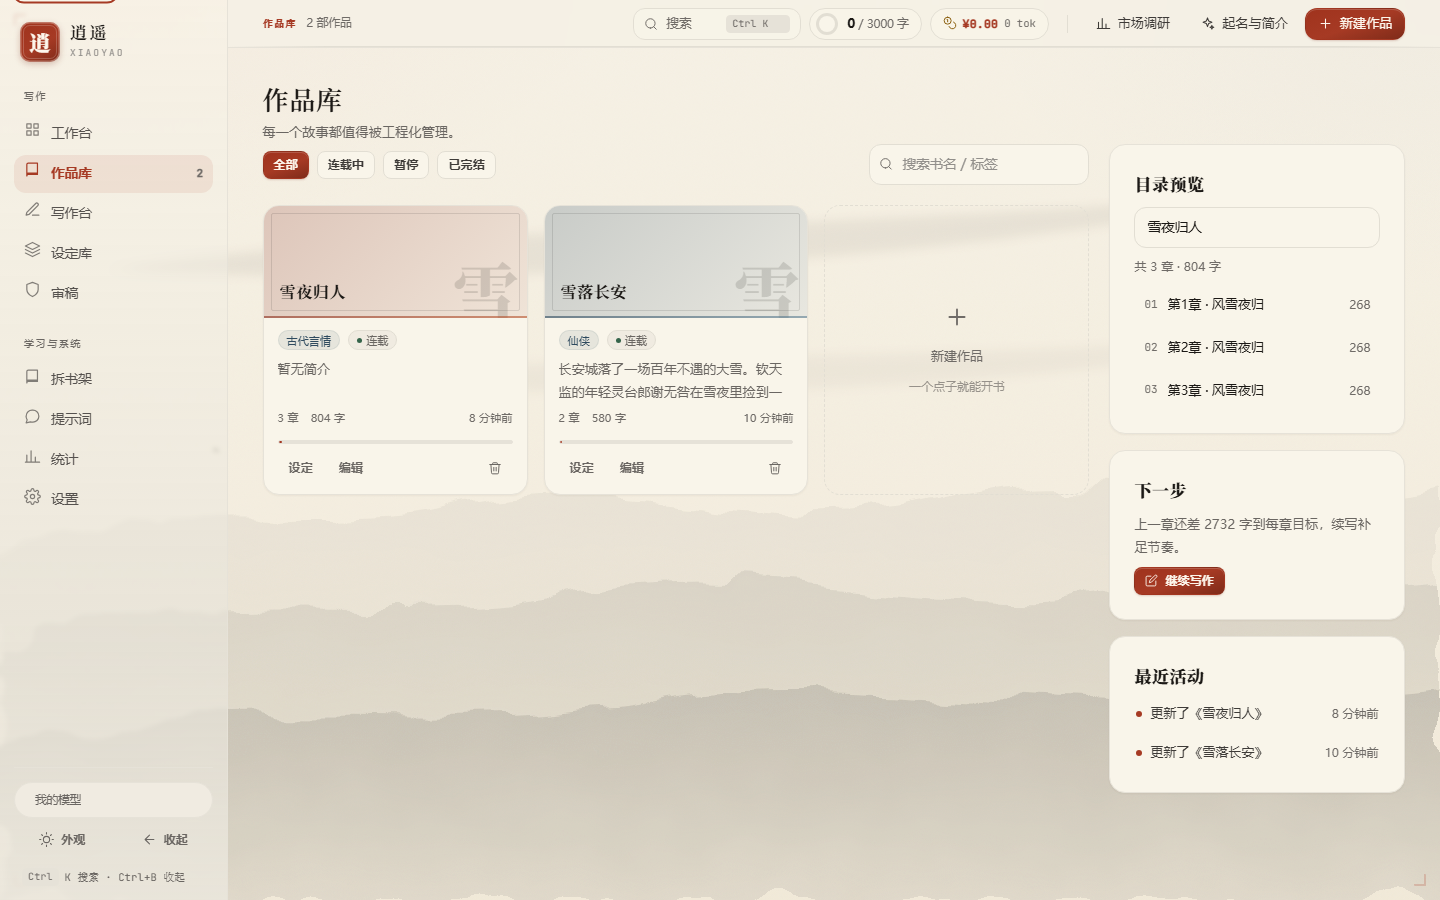This screenshot has width=1440, height=900.
Task: Open the 雪夜归人 cover thumbnail
Action: click(x=395, y=262)
